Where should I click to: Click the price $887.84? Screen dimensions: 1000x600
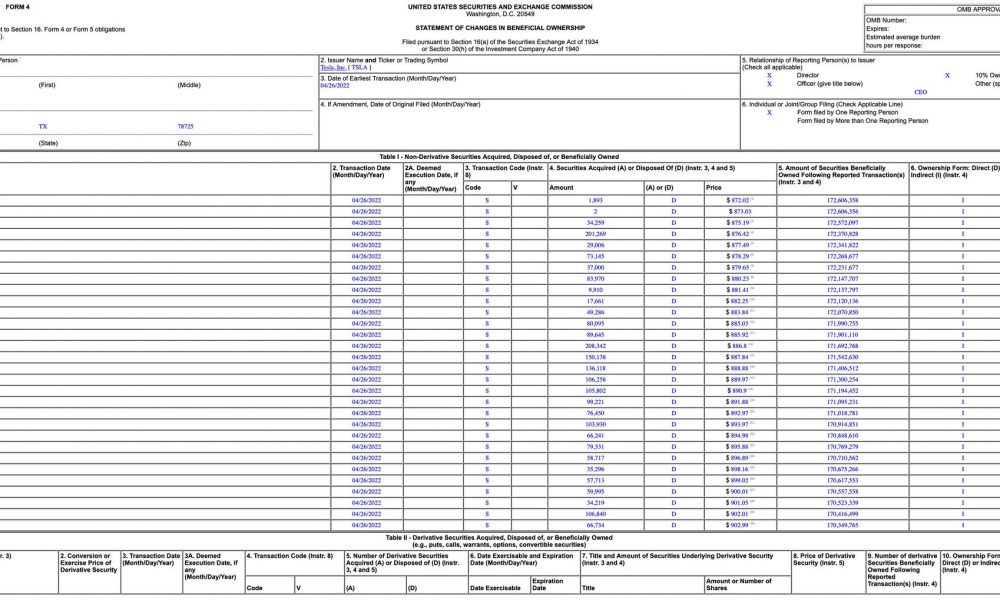pos(738,357)
